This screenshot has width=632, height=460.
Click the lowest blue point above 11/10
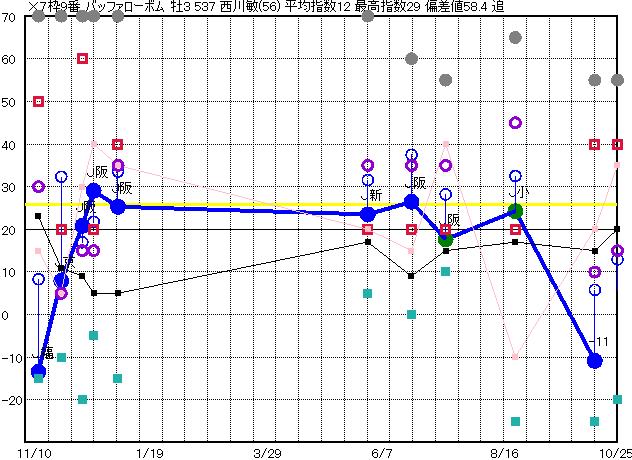(38, 372)
